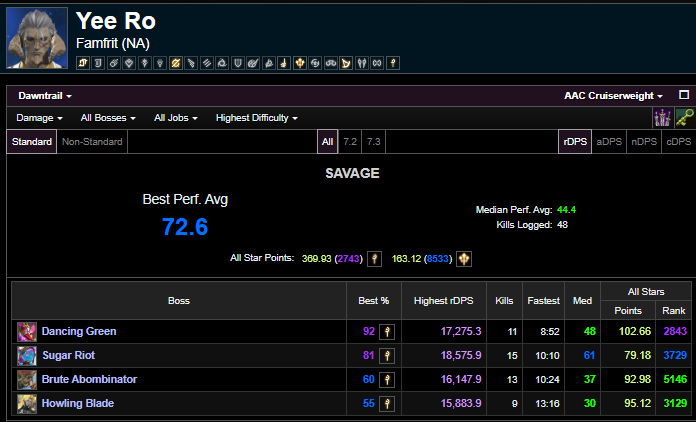Click the party figures icon near Highest Difficulty
The height and width of the screenshot is (422, 696).
662,118
